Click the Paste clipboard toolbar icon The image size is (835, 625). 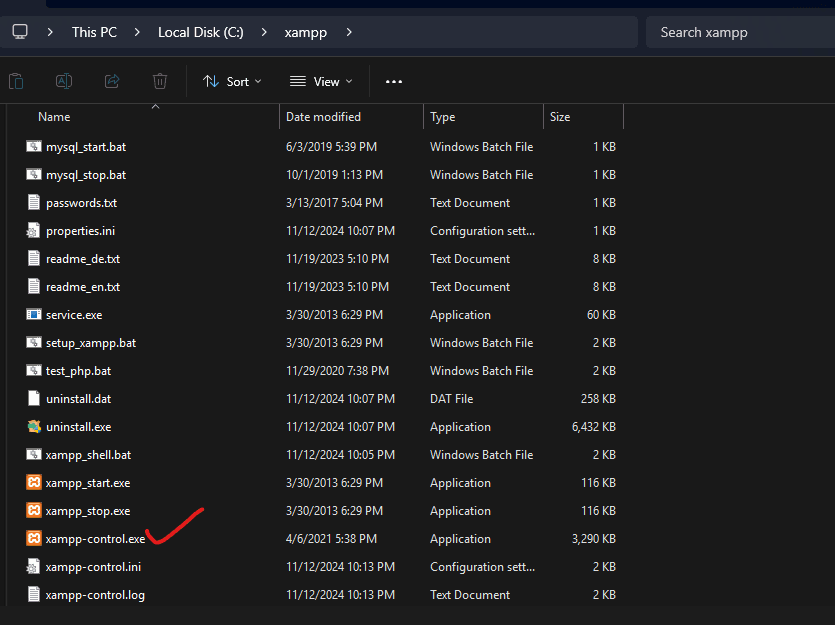point(16,81)
